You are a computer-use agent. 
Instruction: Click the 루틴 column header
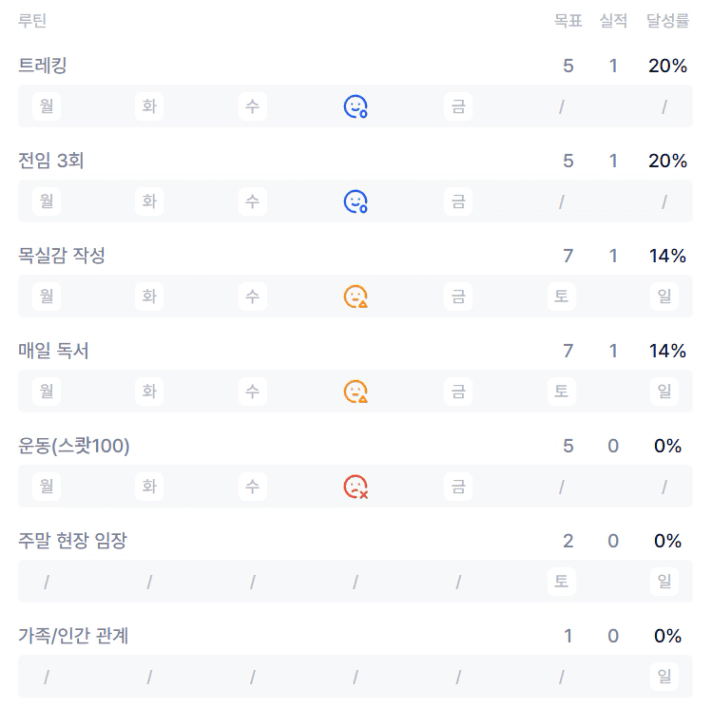[x=32, y=20]
